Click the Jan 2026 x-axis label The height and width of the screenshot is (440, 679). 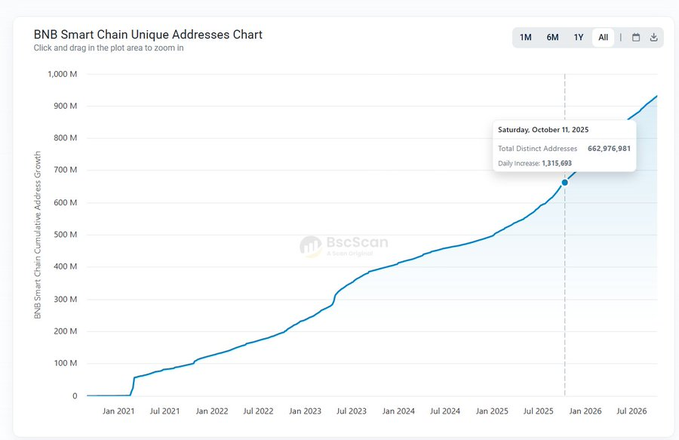[585, 411]
